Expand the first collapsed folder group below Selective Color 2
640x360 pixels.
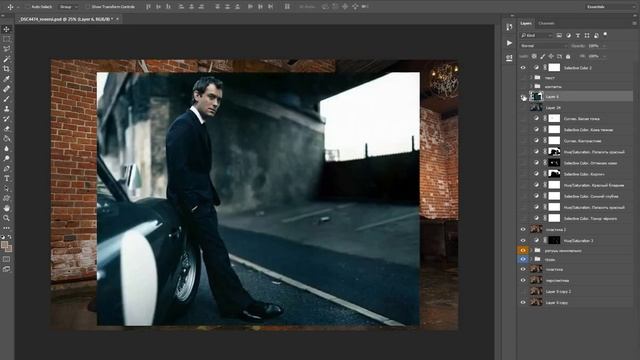(x=531, y=77)
